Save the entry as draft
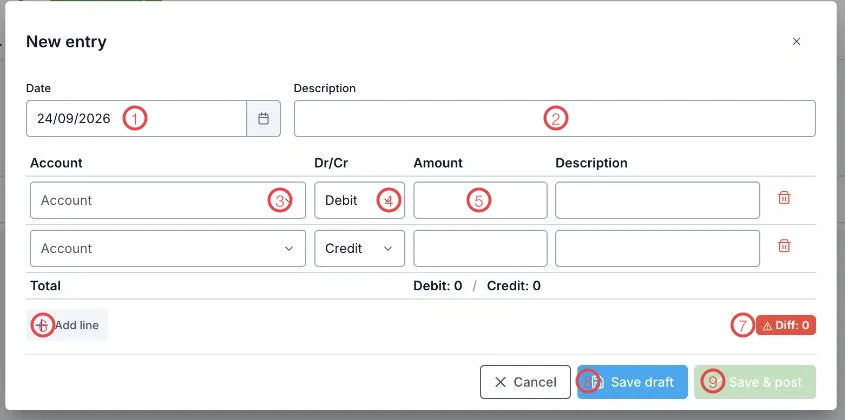The height and width of the screenshot is (420, 845). pyautogui.click(x=632, y=382)
